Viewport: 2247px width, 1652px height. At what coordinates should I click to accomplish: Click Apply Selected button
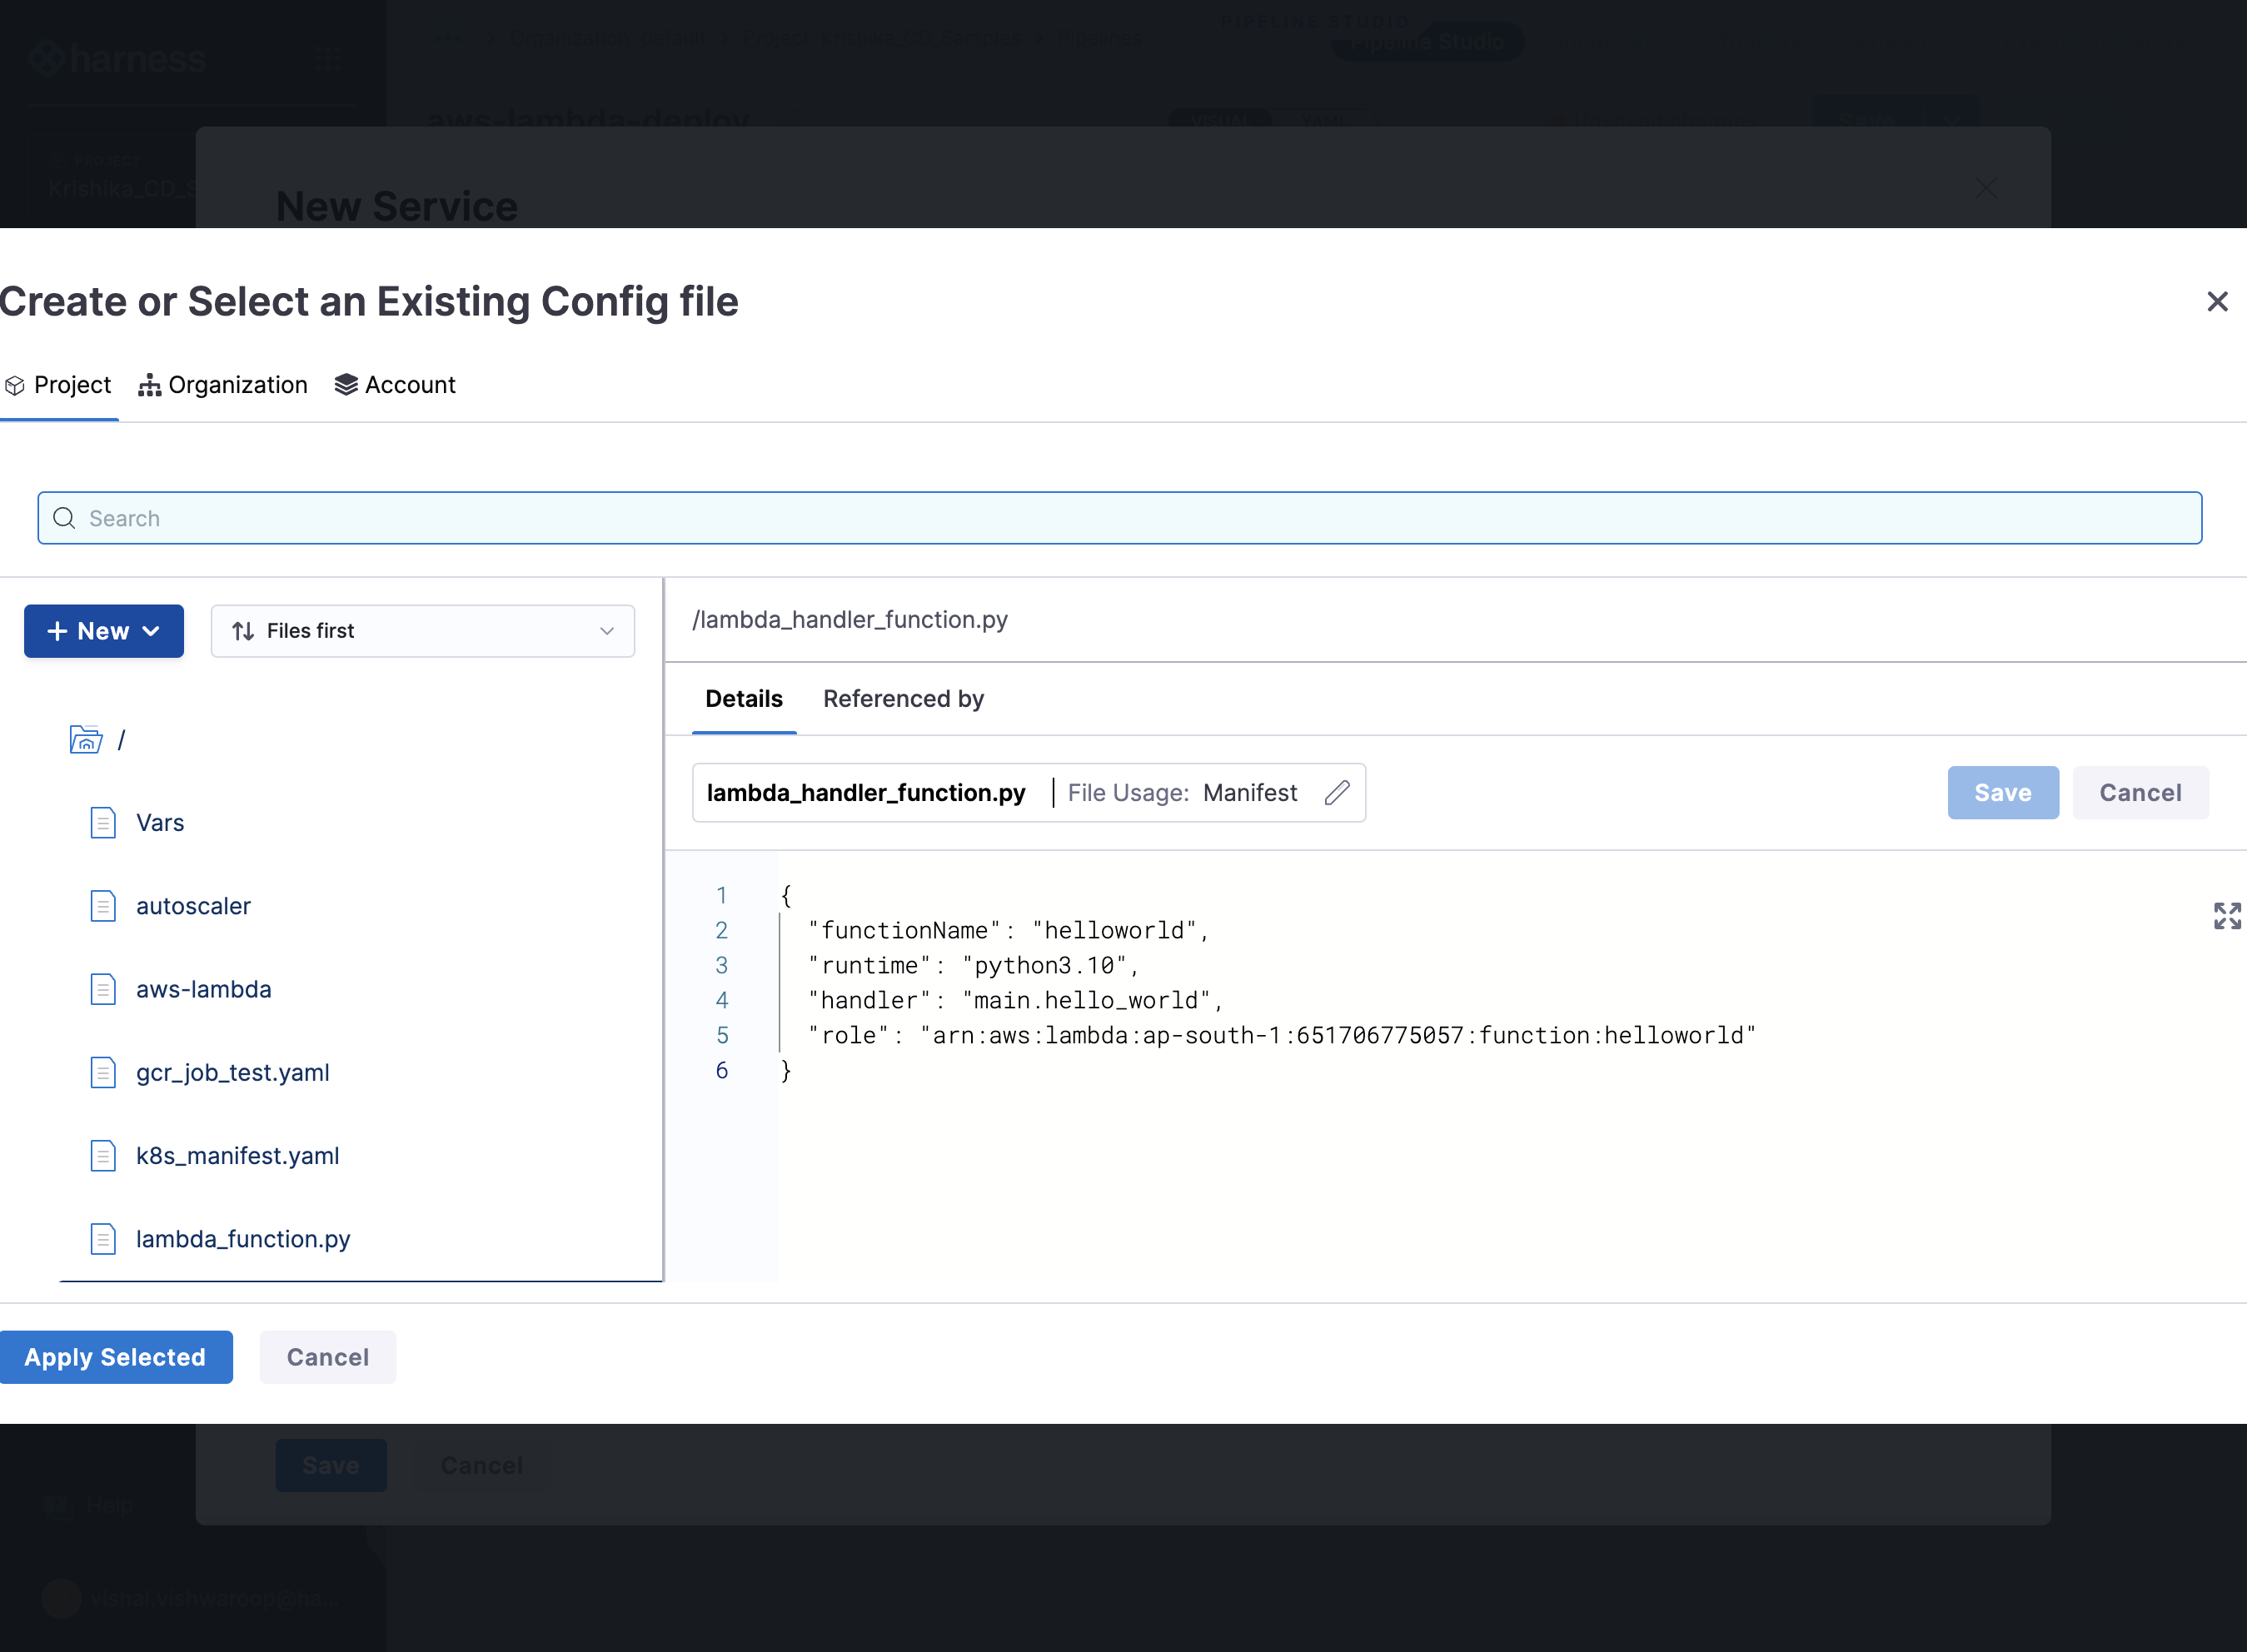(x=115, y=1357)
